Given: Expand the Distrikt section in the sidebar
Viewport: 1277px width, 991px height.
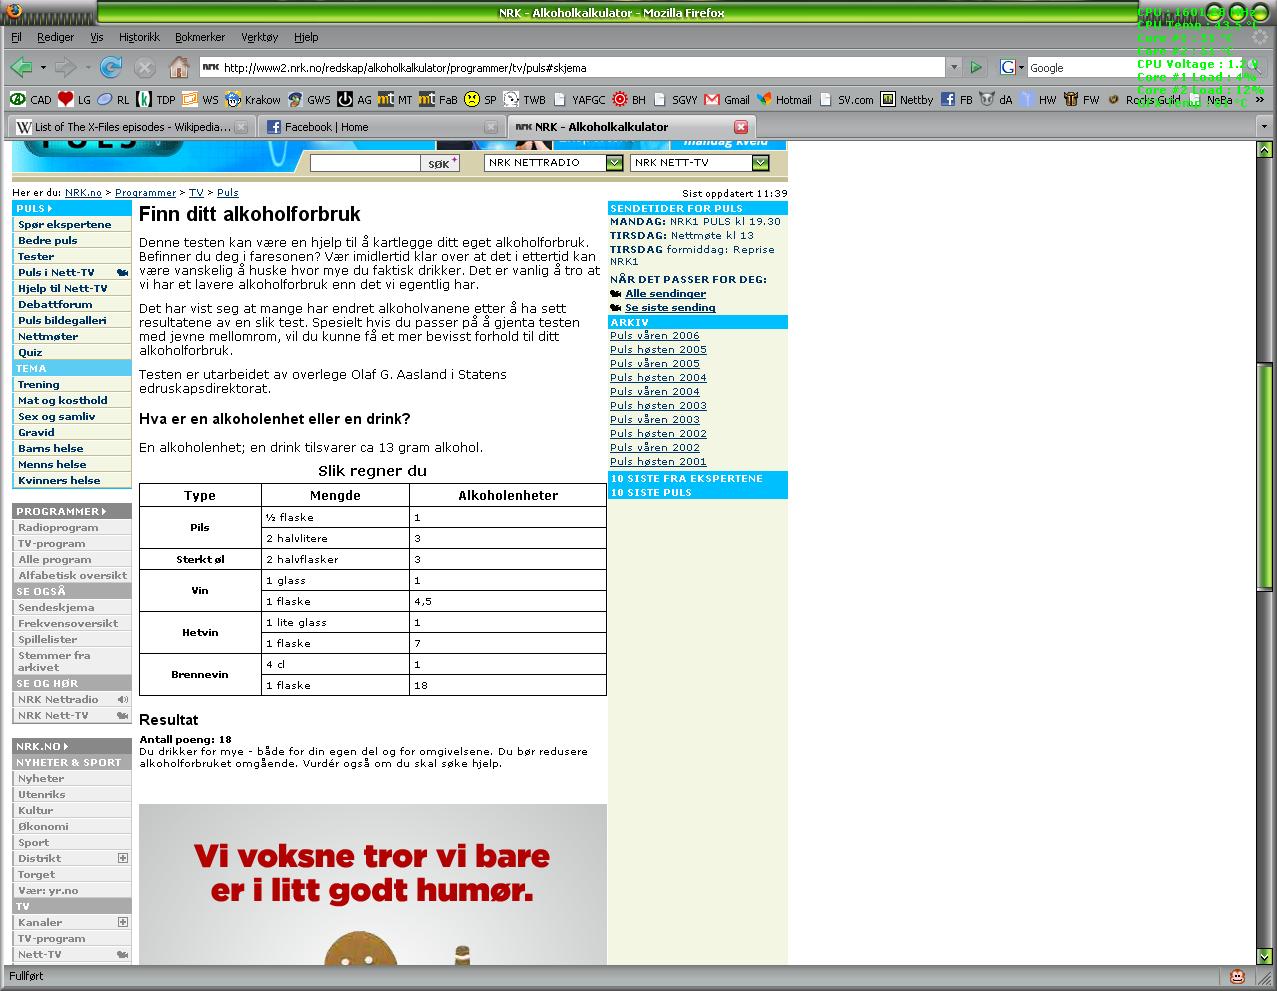Looking at the screenshot, I should point(123,858).
